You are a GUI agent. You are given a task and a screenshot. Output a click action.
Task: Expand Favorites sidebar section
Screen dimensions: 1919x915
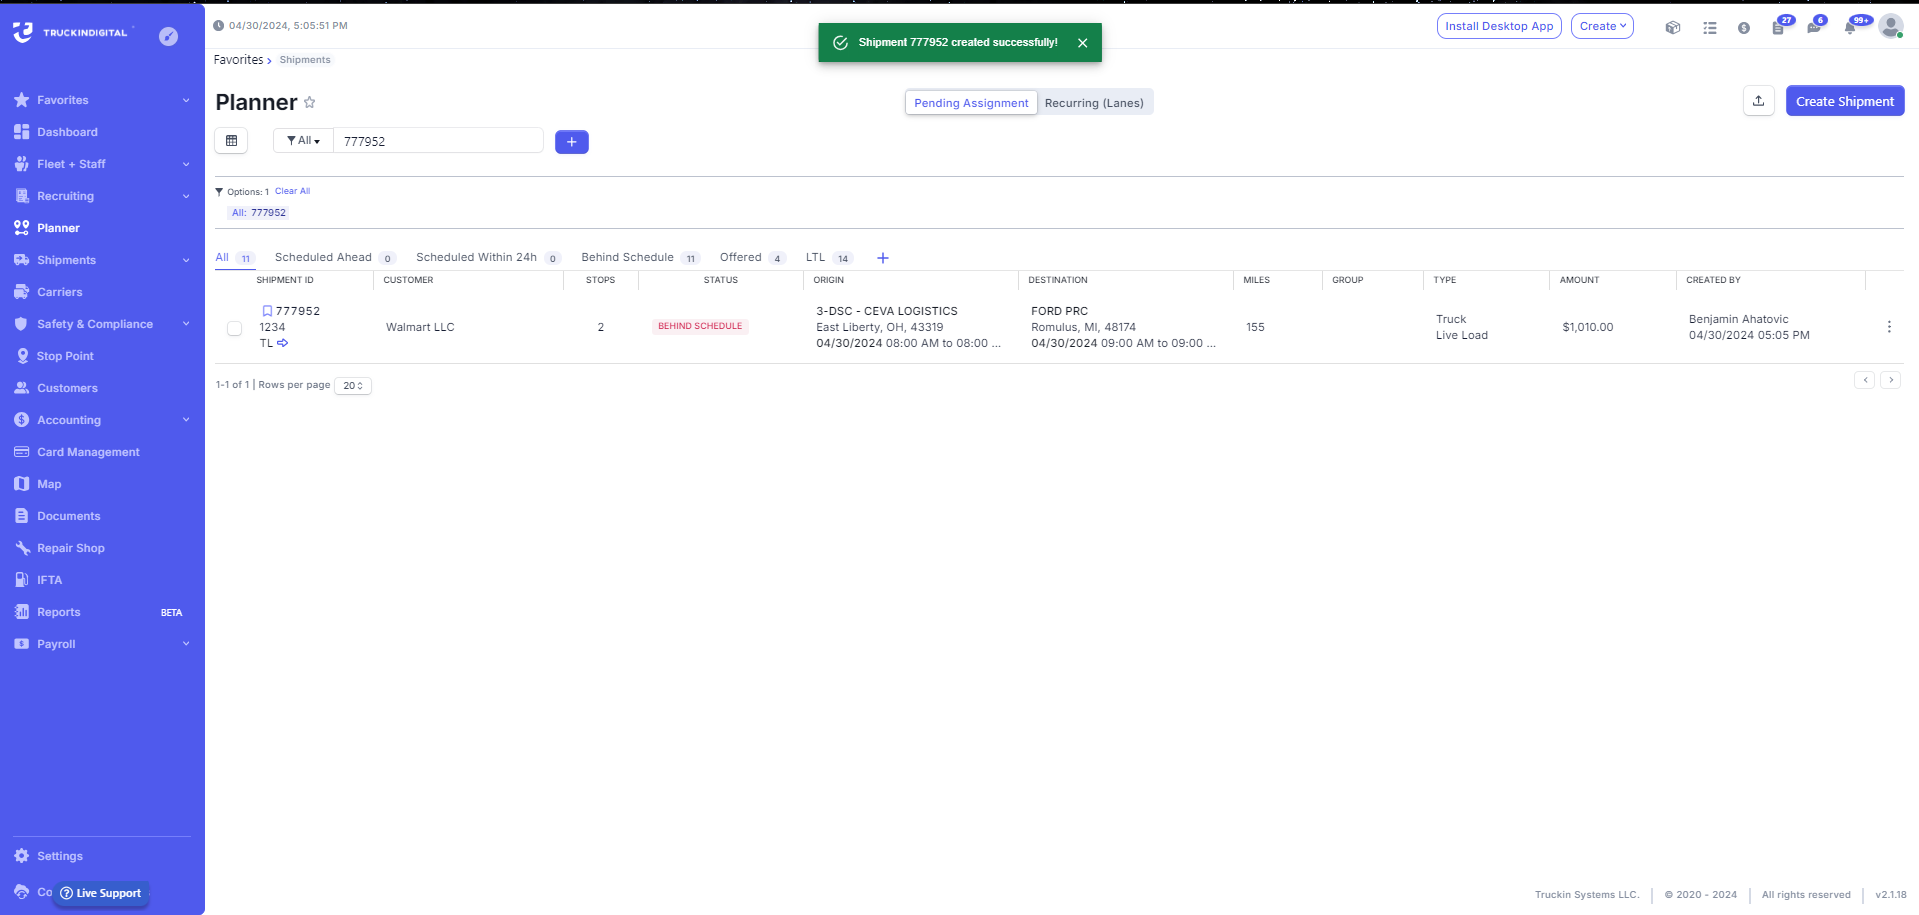186,100
